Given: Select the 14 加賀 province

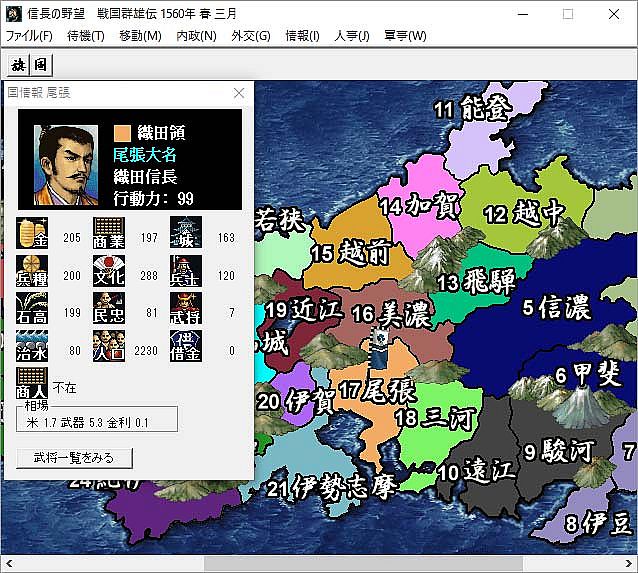Looking at the screenshot, I should pos(420,205).
